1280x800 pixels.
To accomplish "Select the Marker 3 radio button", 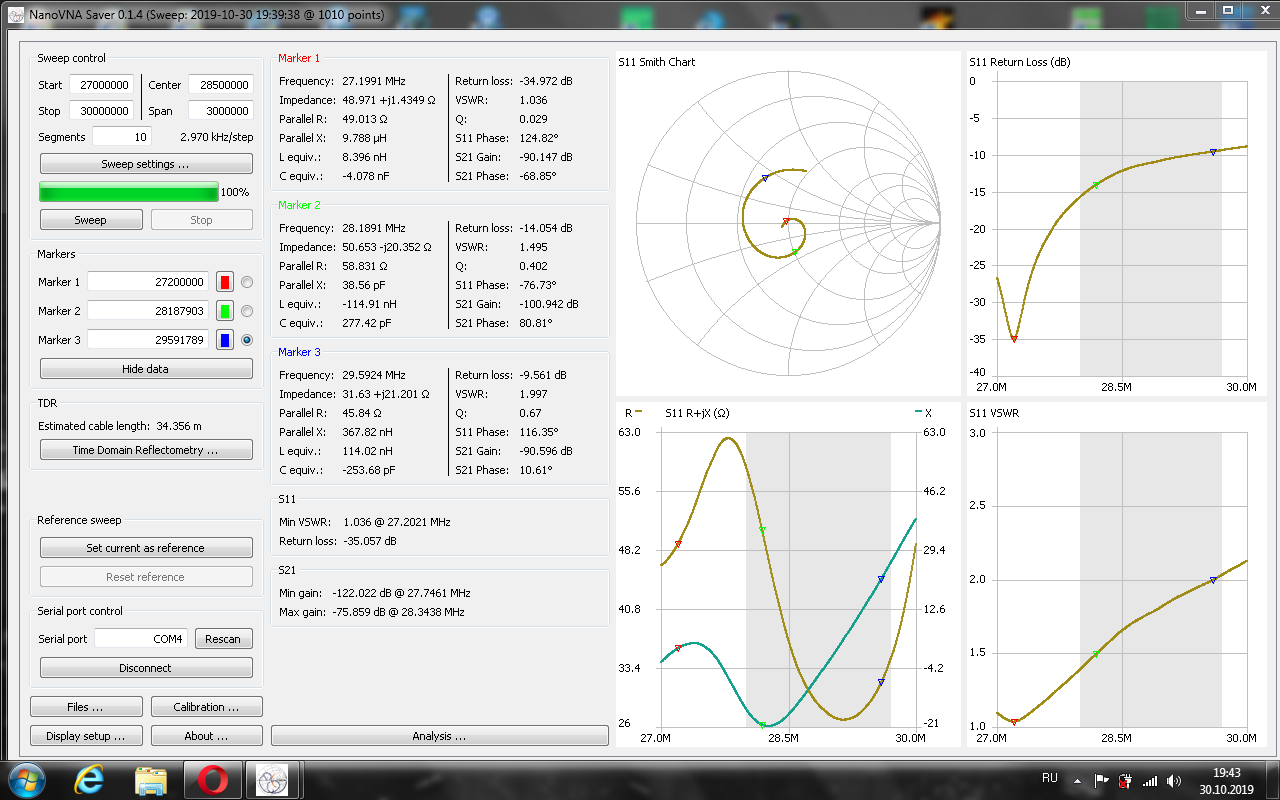I will [x=247, y=340].
